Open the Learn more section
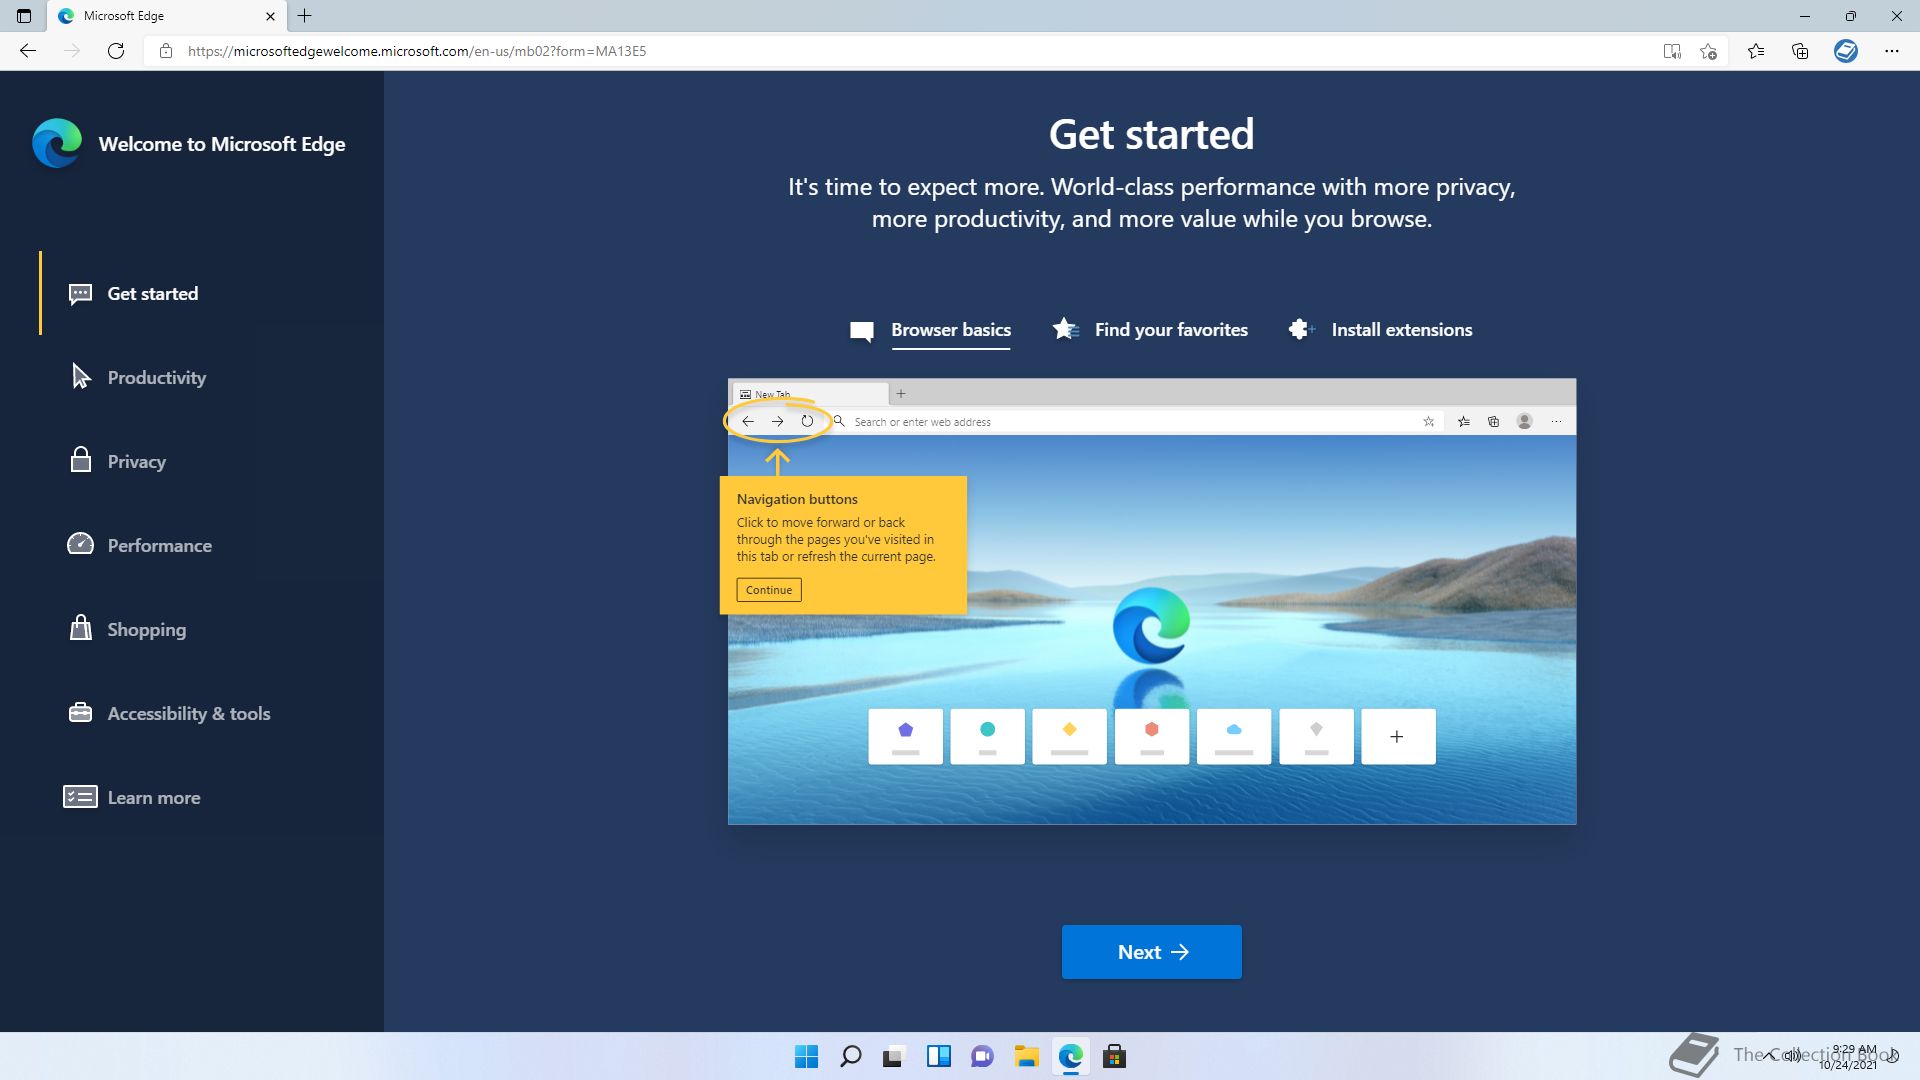 point(153,797)
